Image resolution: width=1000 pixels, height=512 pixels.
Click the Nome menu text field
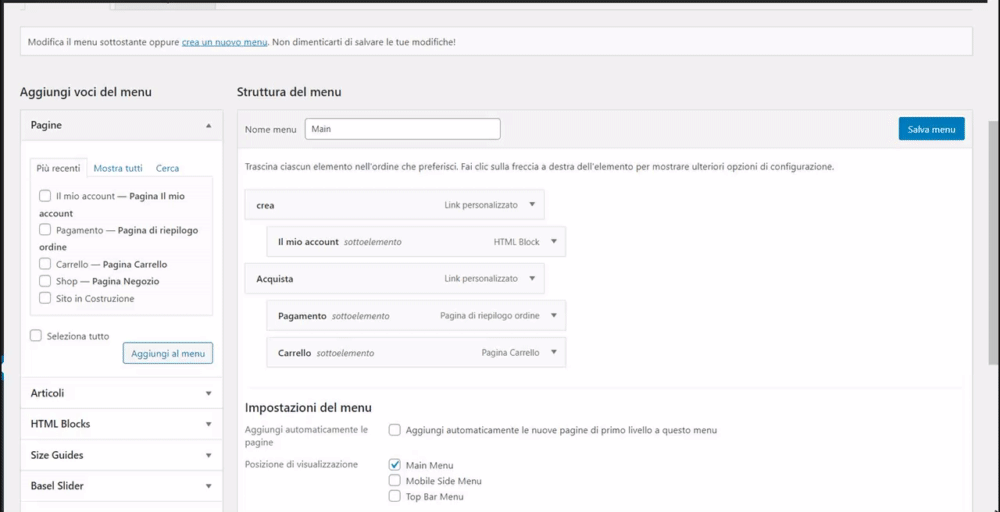(x=402, y=129)
